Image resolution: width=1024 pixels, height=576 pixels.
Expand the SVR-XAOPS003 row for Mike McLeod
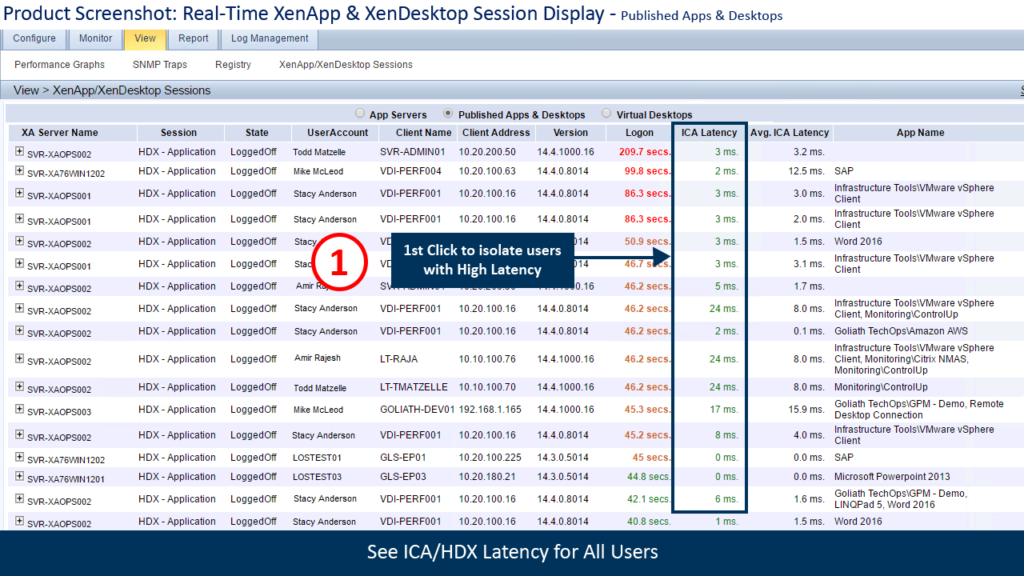19,410
